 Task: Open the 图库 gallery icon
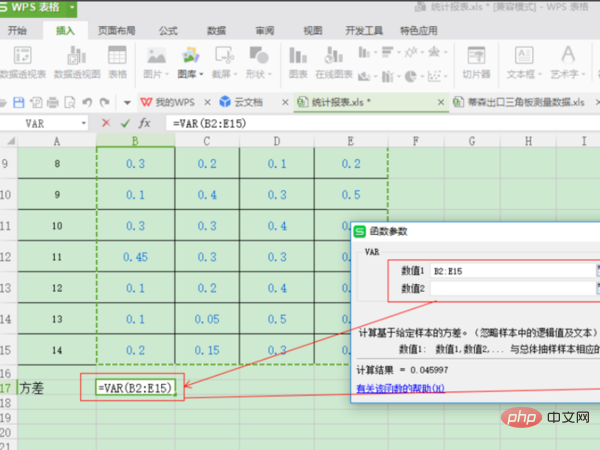(x=191, y=55)
